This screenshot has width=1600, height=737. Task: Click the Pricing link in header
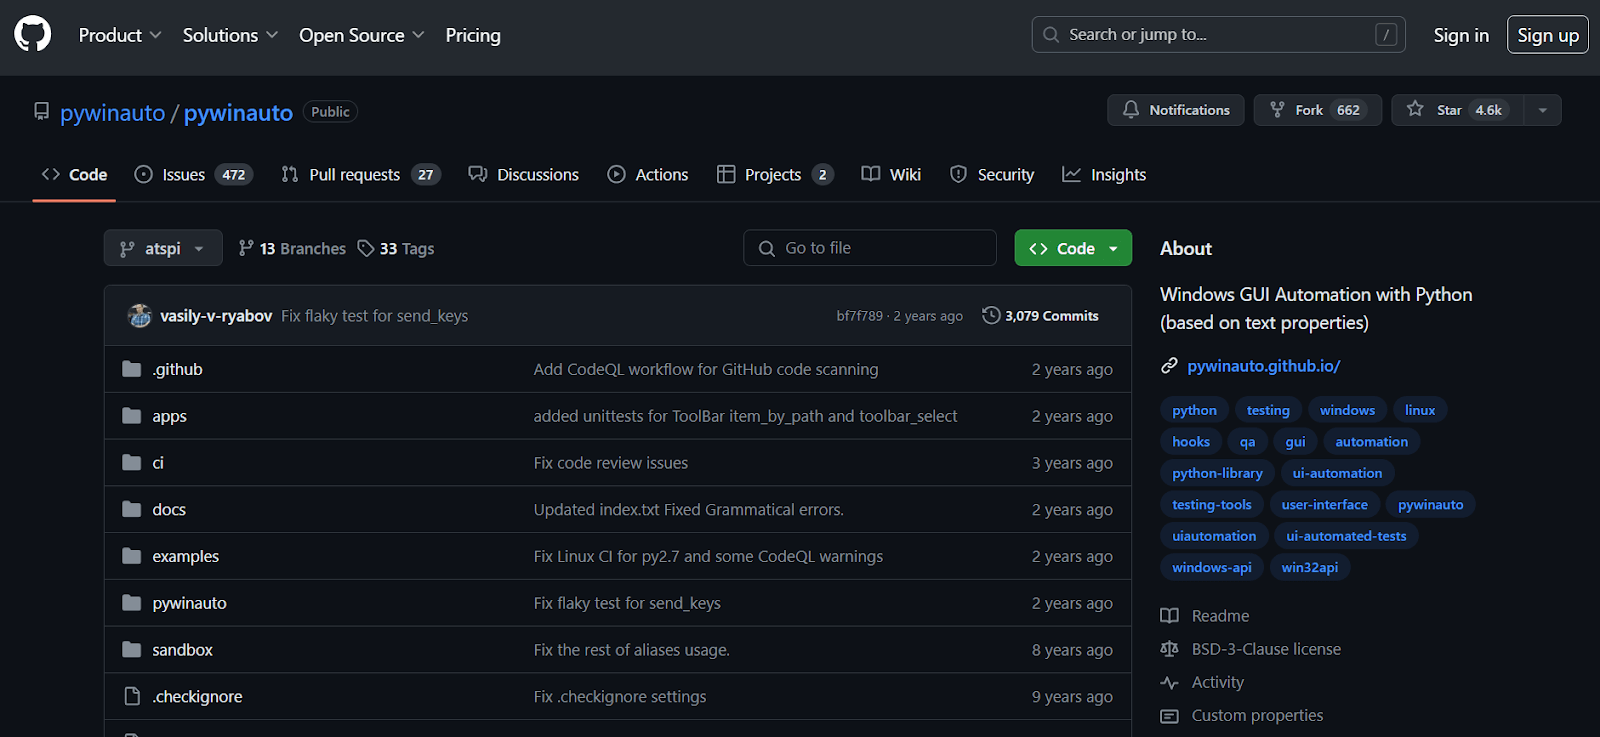coord(473,35)
